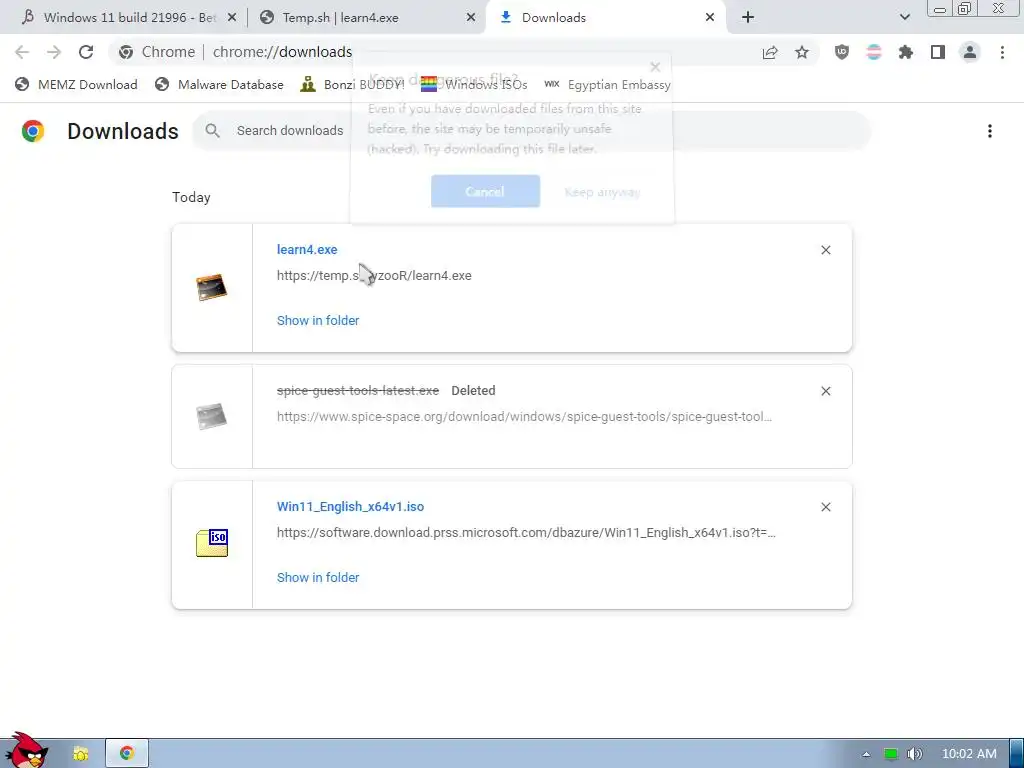Open the learn4.exe file link
The height and width of the screenshot is (768, 1024).
[x=307, y=249]
